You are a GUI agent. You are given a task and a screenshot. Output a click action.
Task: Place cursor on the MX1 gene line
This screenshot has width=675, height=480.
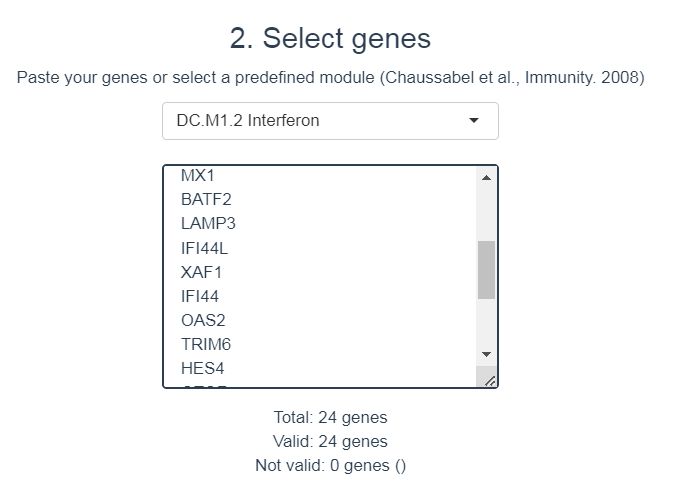[x=198, y=175]
